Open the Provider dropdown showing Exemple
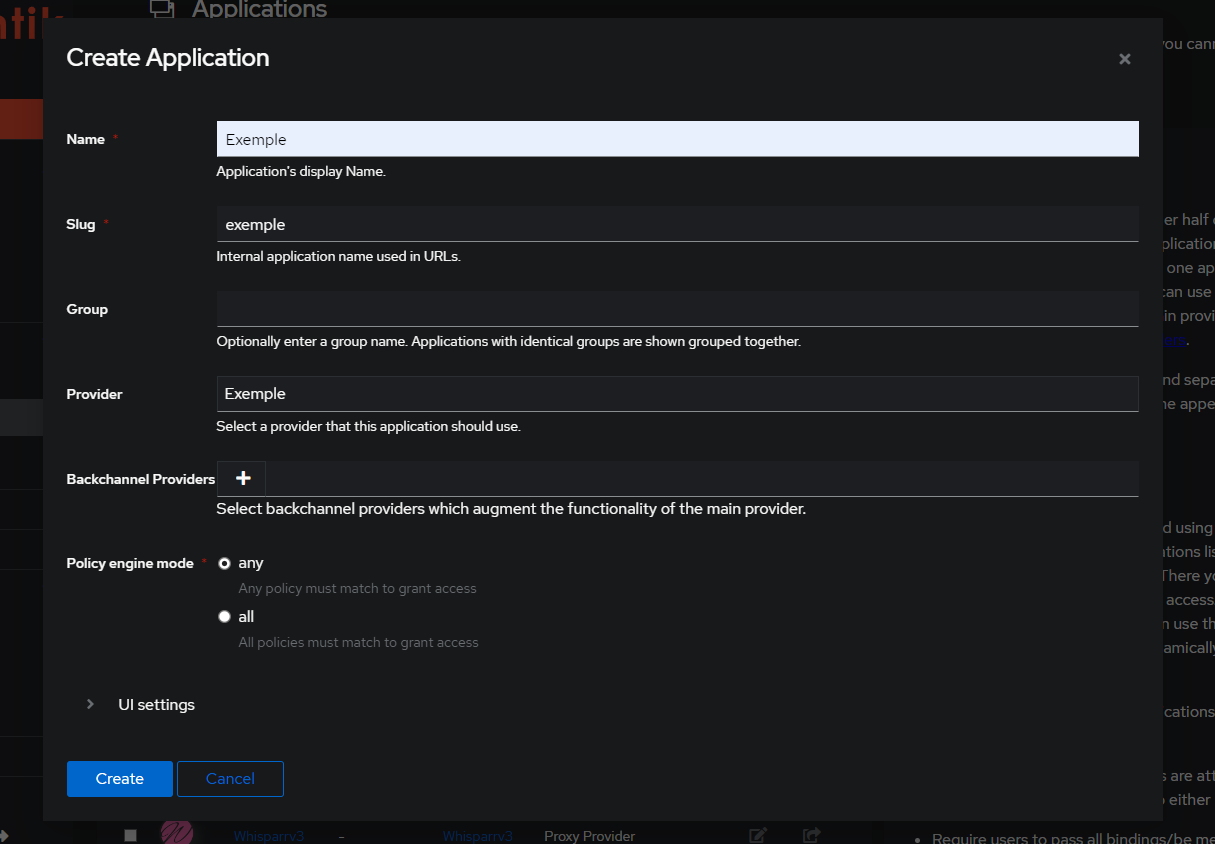Image resolution: width=1215 pixels, height=844 pixels. point(677,394)
